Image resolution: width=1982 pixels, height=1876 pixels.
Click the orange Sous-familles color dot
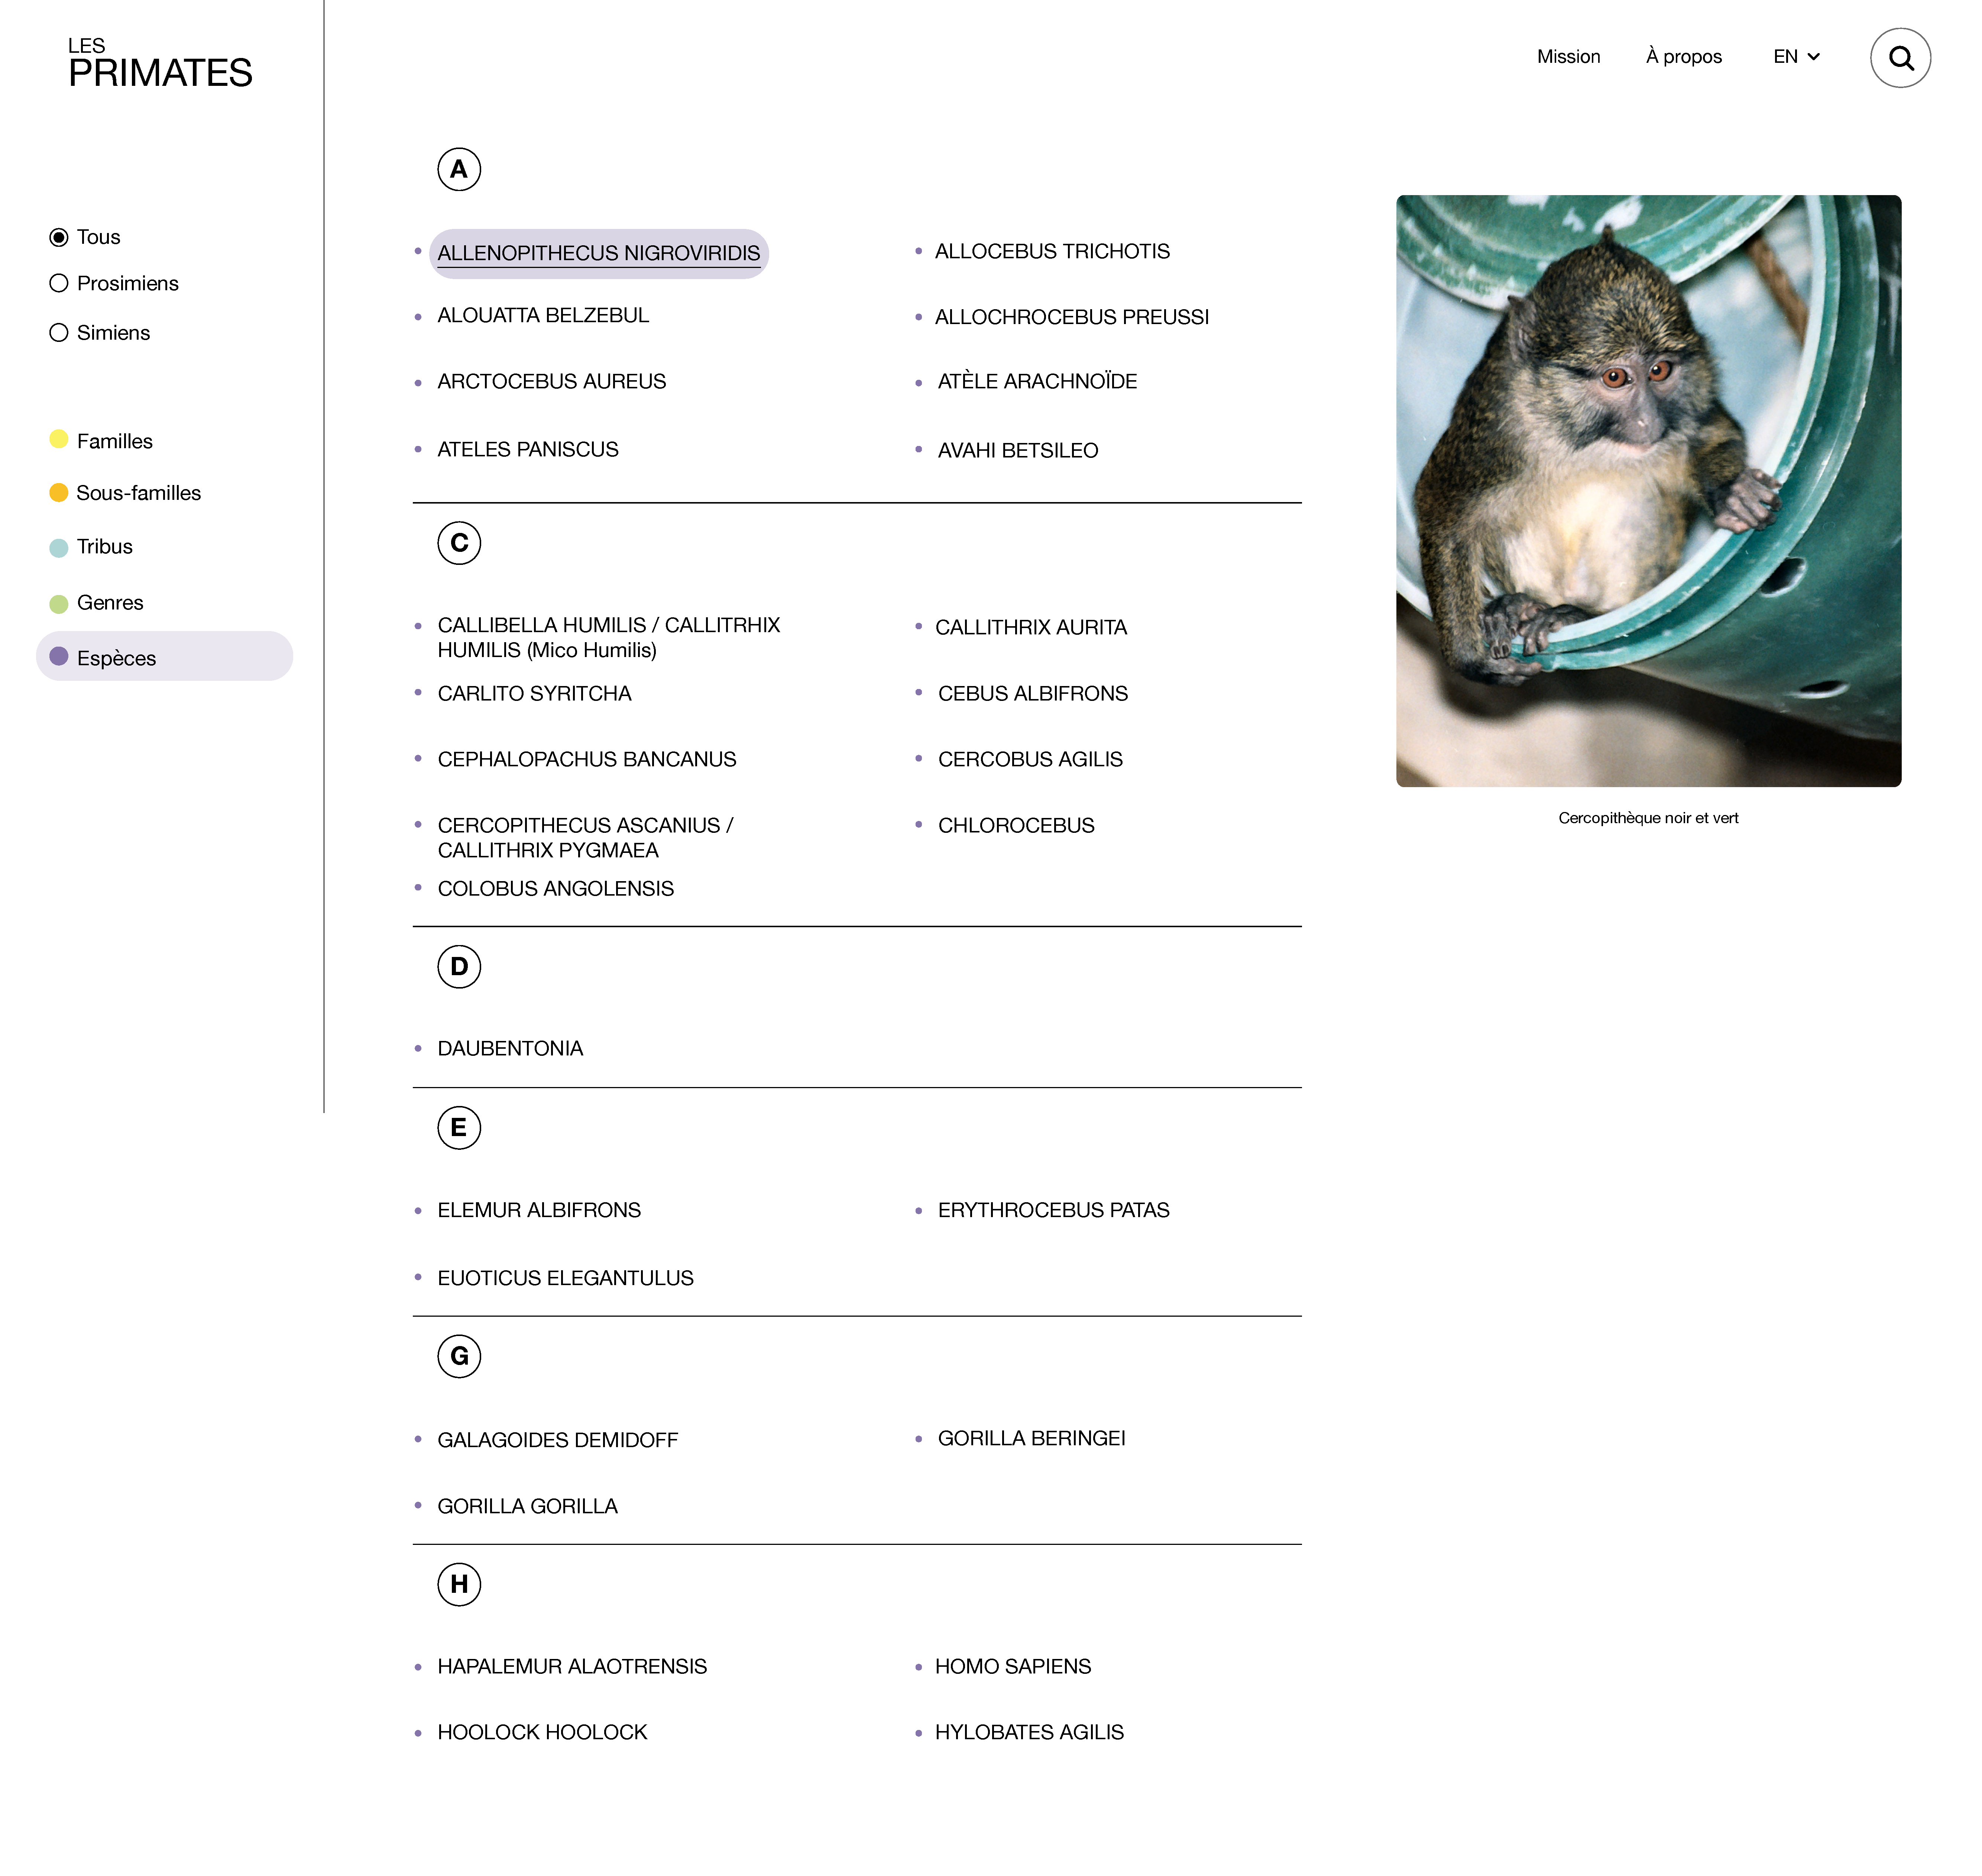(59, 492)
